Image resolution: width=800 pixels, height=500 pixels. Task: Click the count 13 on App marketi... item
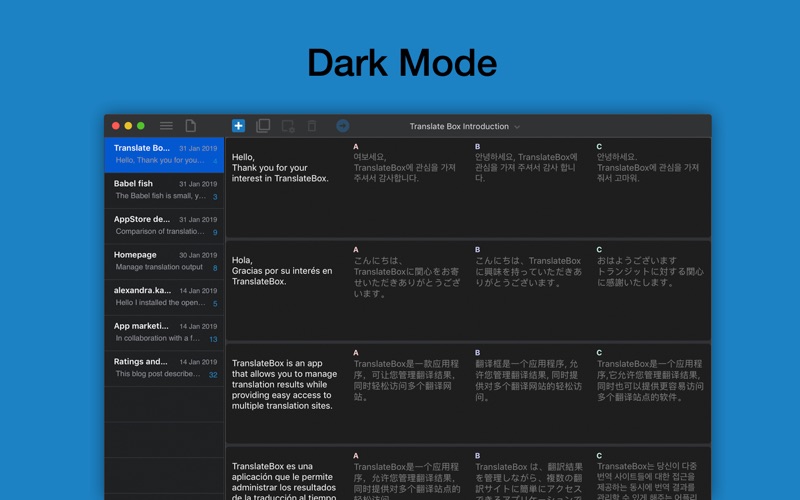pos(213,339)
